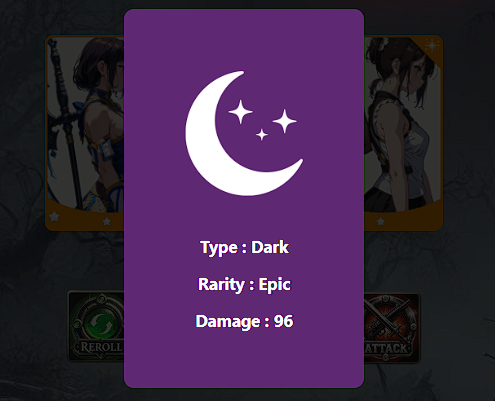
Task: Select the left character card with spear
Action: (x=85, y=133)
